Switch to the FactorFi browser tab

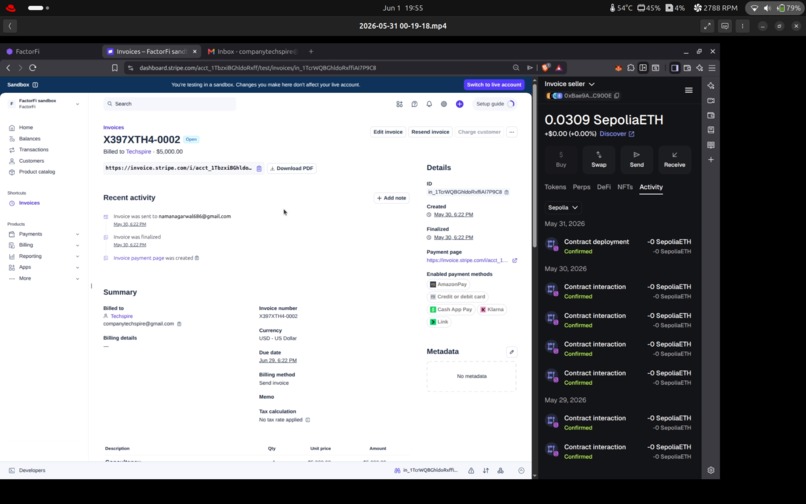point(51,51)
